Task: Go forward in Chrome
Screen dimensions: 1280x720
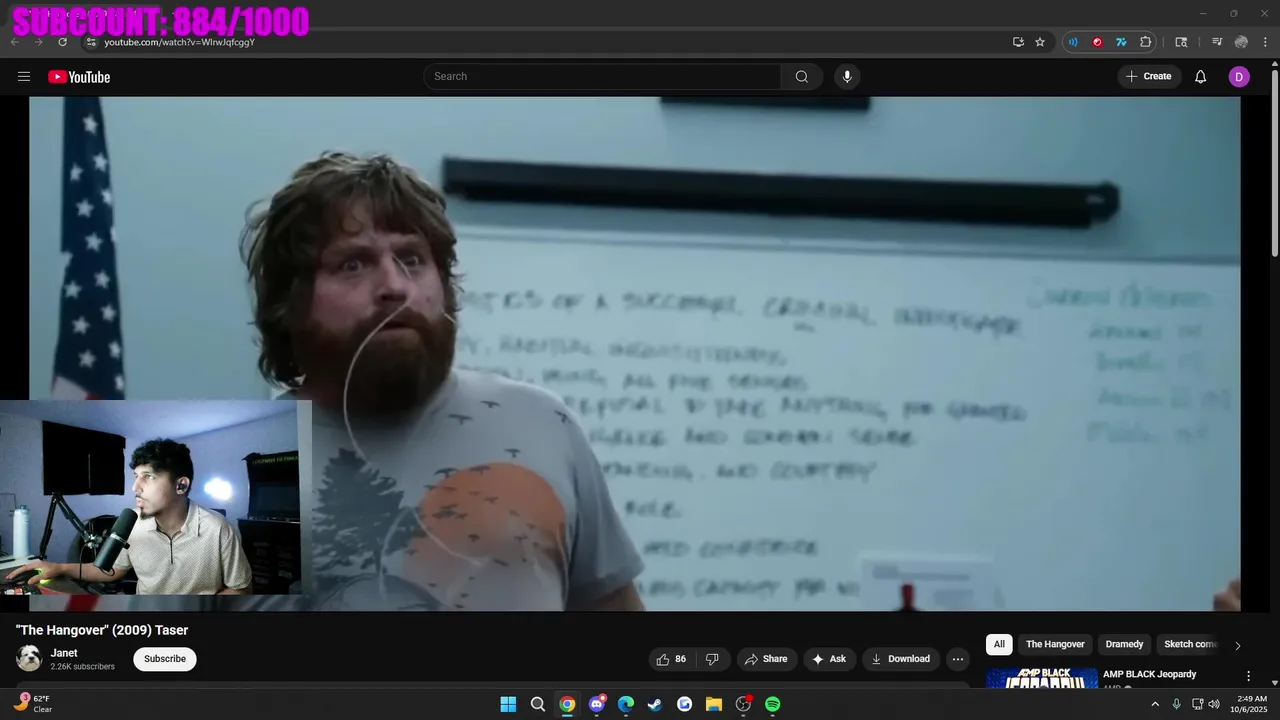Action: (39, 42)
